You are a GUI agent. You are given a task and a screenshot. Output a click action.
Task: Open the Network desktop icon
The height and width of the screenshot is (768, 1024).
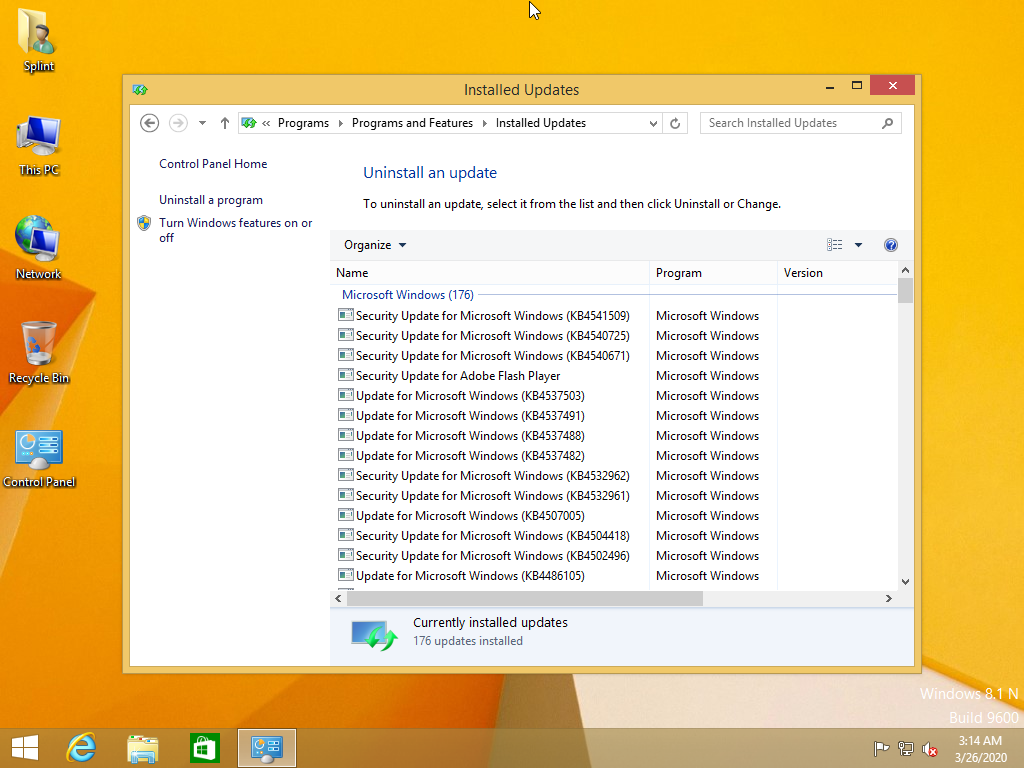39,248
